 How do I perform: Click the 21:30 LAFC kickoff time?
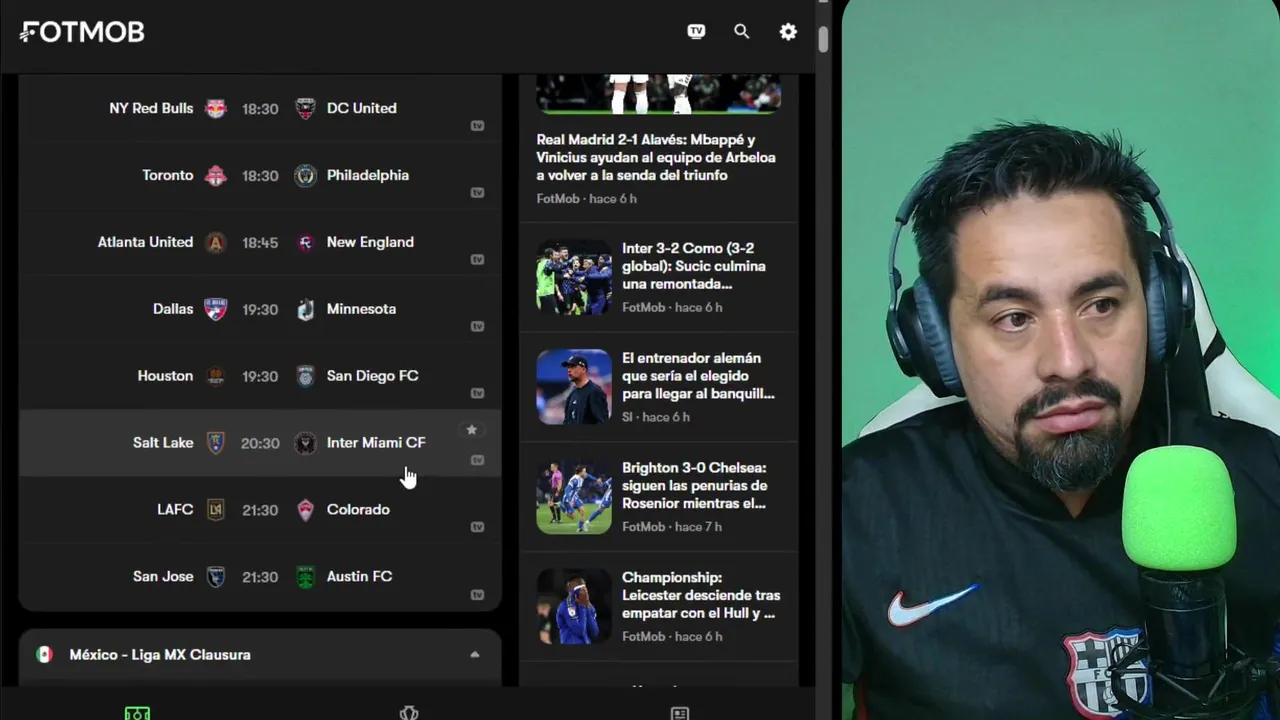(260, 510)
